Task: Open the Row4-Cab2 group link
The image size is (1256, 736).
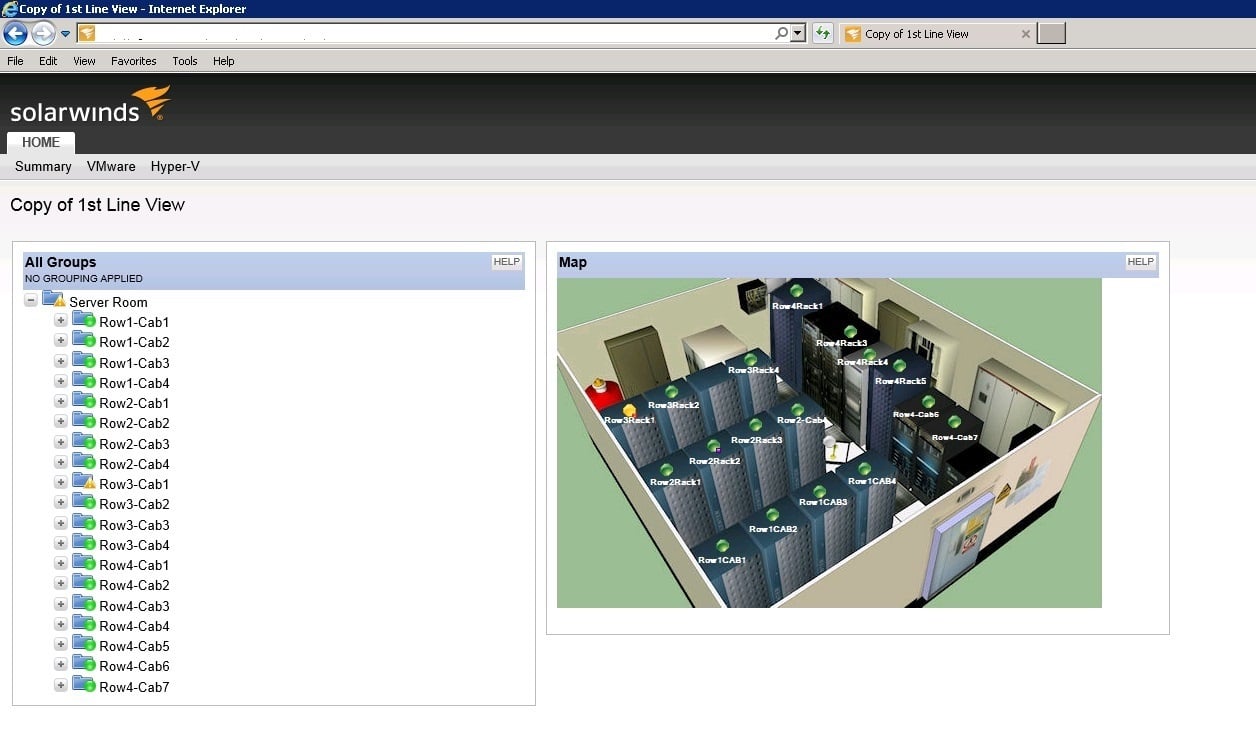Action: [134, 585]
